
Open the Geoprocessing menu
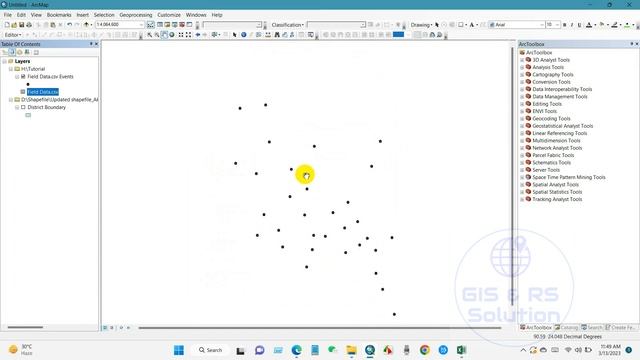136,15
